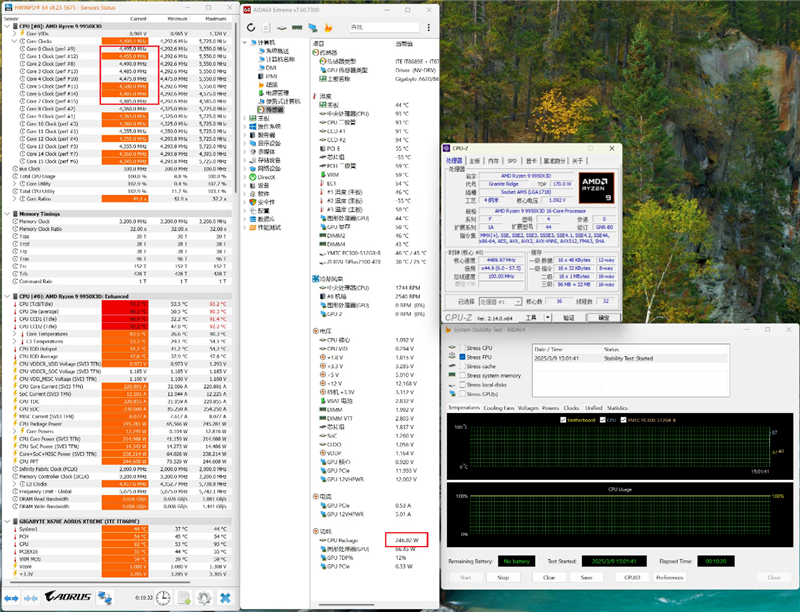Screen dimensions: 800x612
Task: Enable the Stress CPU checkbox
Action: (460, 349)
